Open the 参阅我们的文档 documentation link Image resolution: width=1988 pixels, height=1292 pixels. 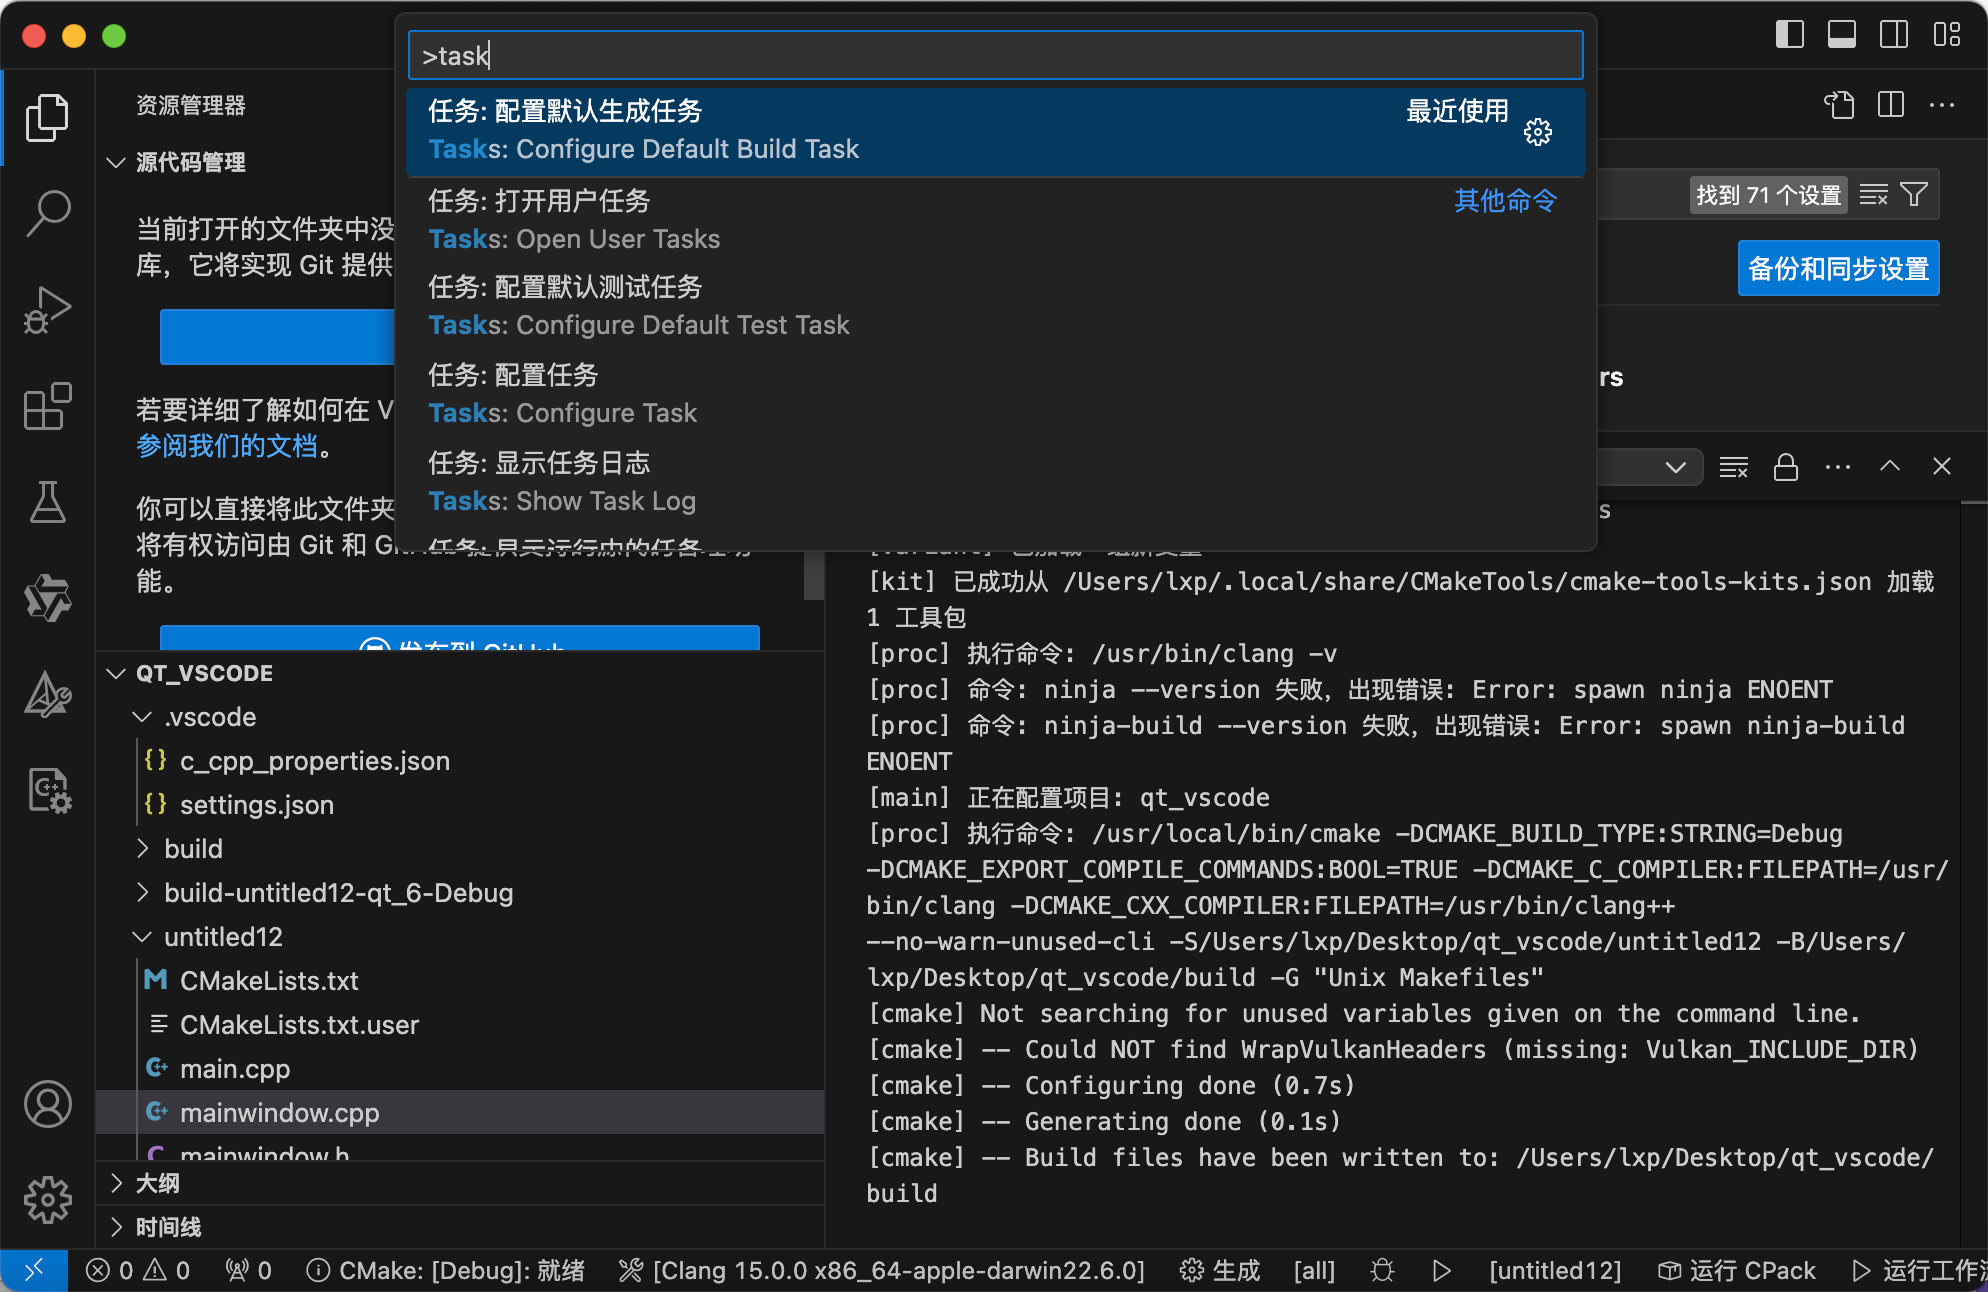(228, 446)
